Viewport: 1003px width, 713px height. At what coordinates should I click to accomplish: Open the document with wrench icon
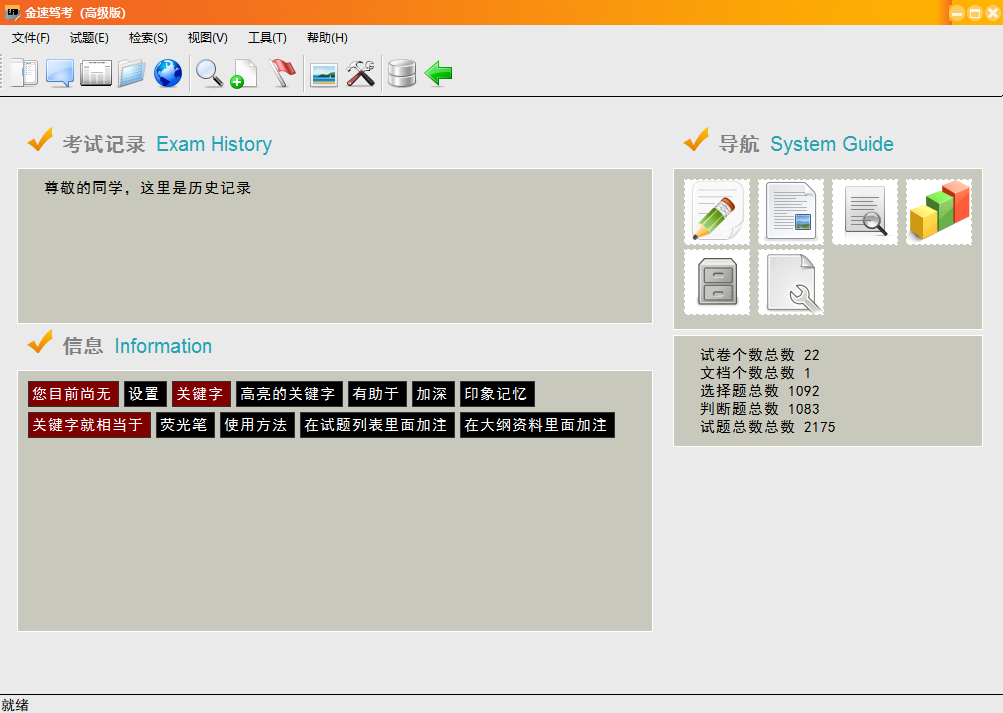tap(791, 282)
